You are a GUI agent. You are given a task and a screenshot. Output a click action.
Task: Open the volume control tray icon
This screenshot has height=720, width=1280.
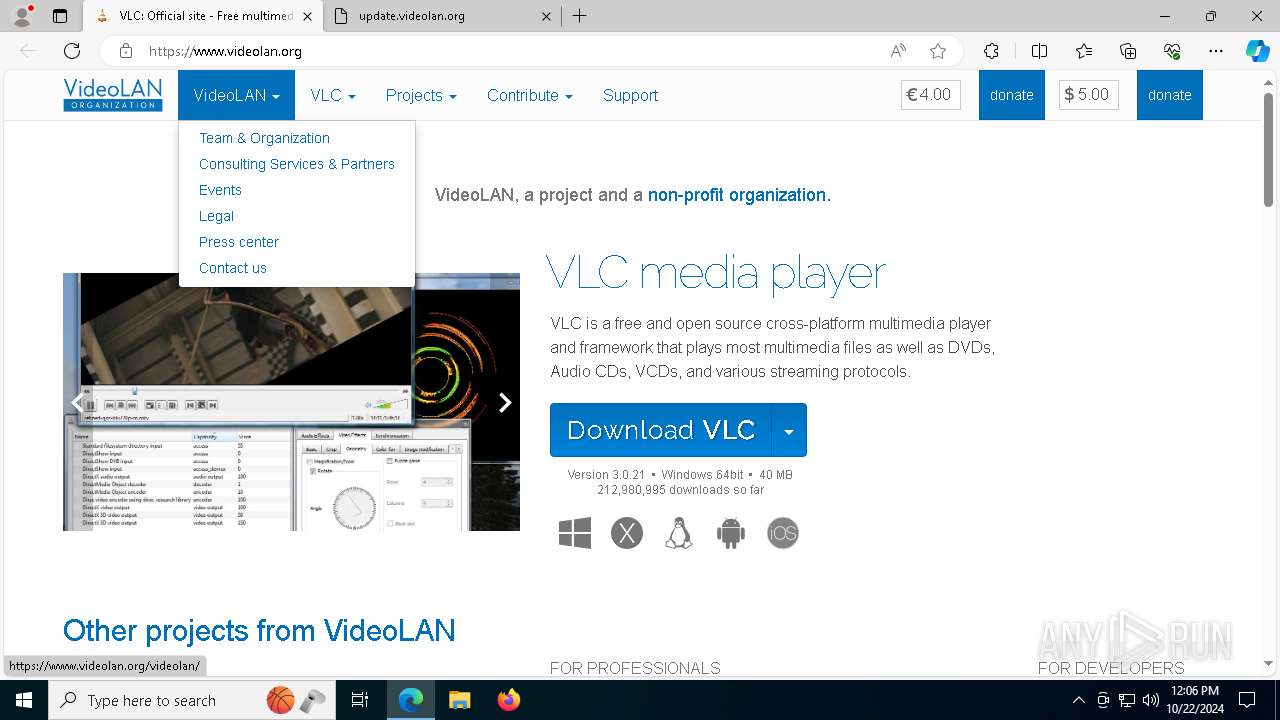coord(1150,700)
